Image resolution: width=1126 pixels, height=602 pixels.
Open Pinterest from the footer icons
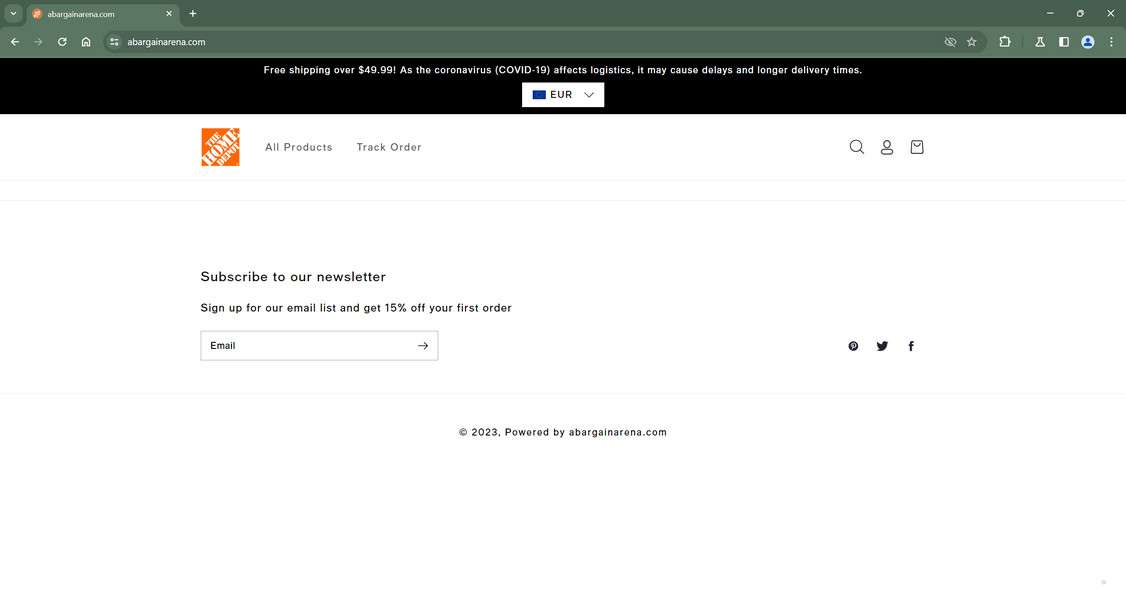[853, 345]
